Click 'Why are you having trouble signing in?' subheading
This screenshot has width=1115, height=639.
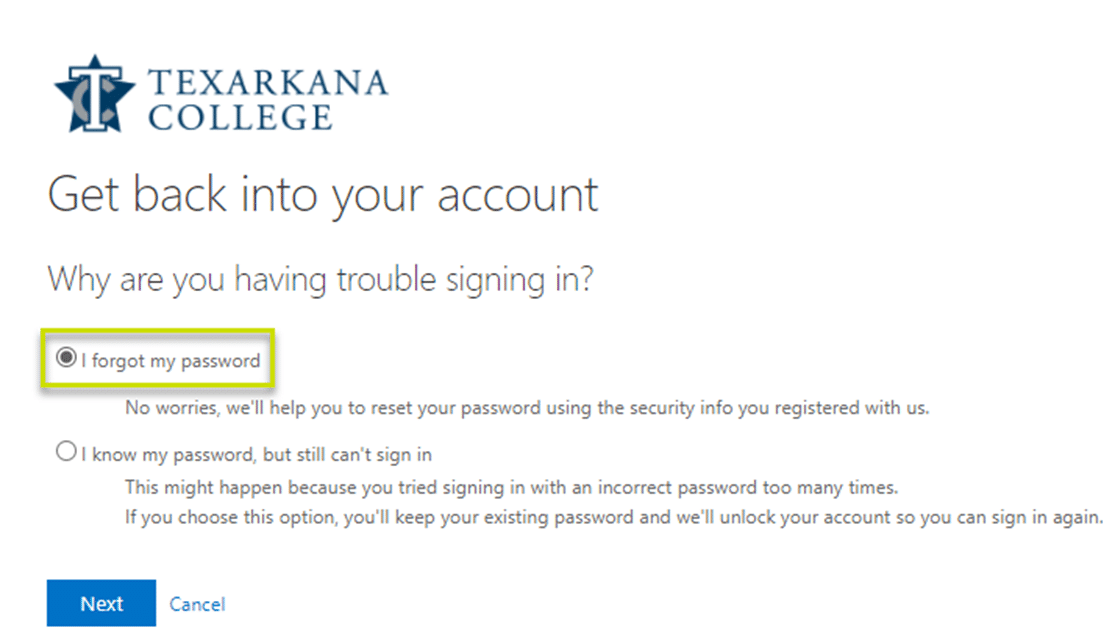tap(320, 279)
